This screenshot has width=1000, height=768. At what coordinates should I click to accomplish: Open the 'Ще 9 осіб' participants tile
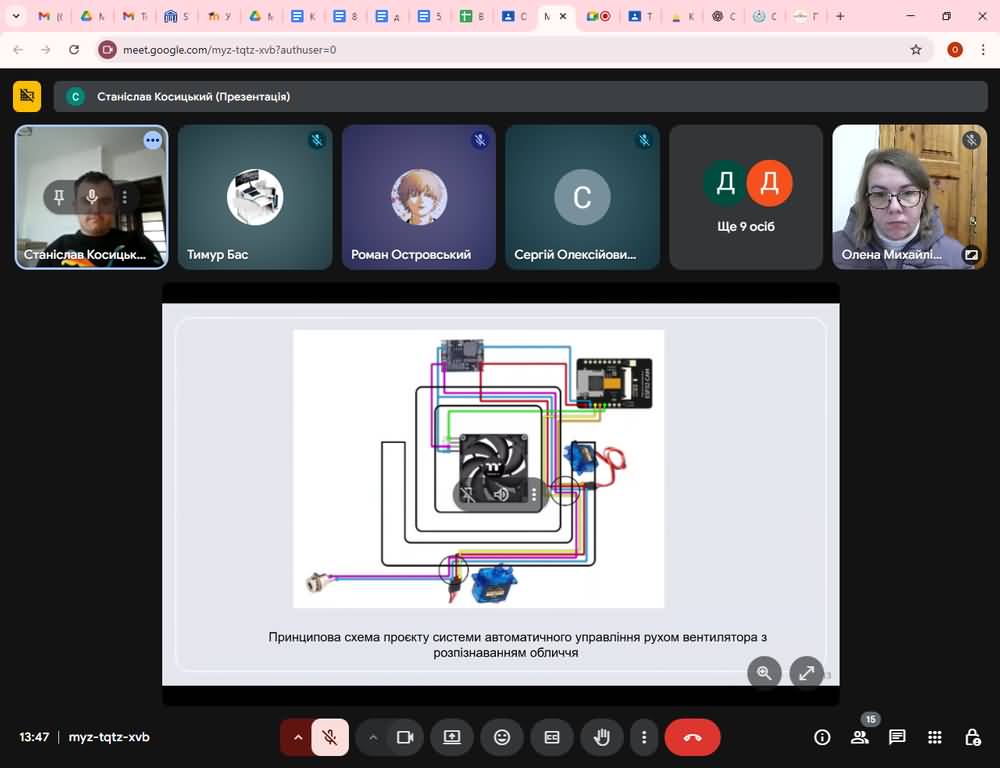point(747,197)
